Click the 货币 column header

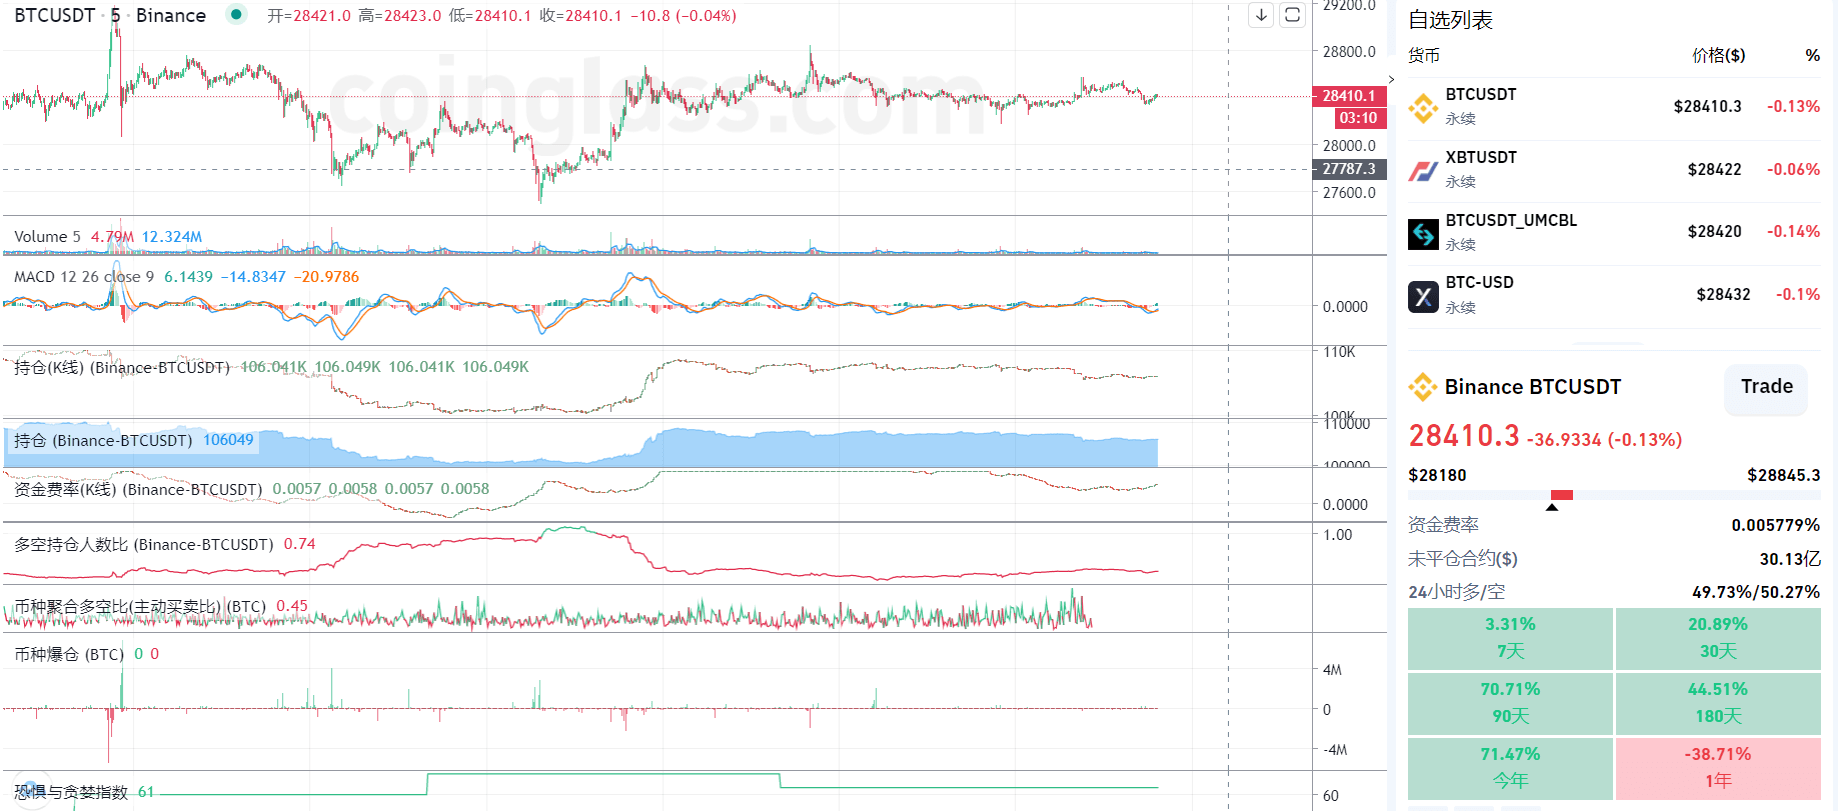(x=1424, y=55)
